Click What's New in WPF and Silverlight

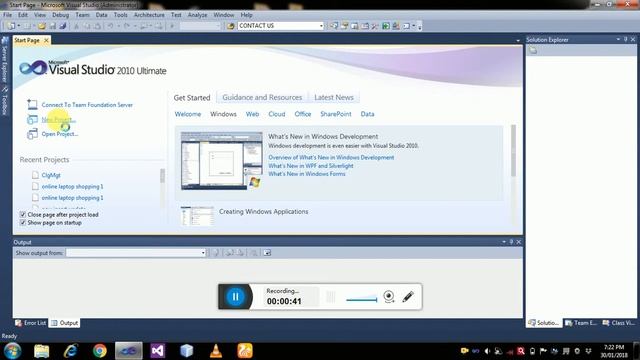click(311, 166)
